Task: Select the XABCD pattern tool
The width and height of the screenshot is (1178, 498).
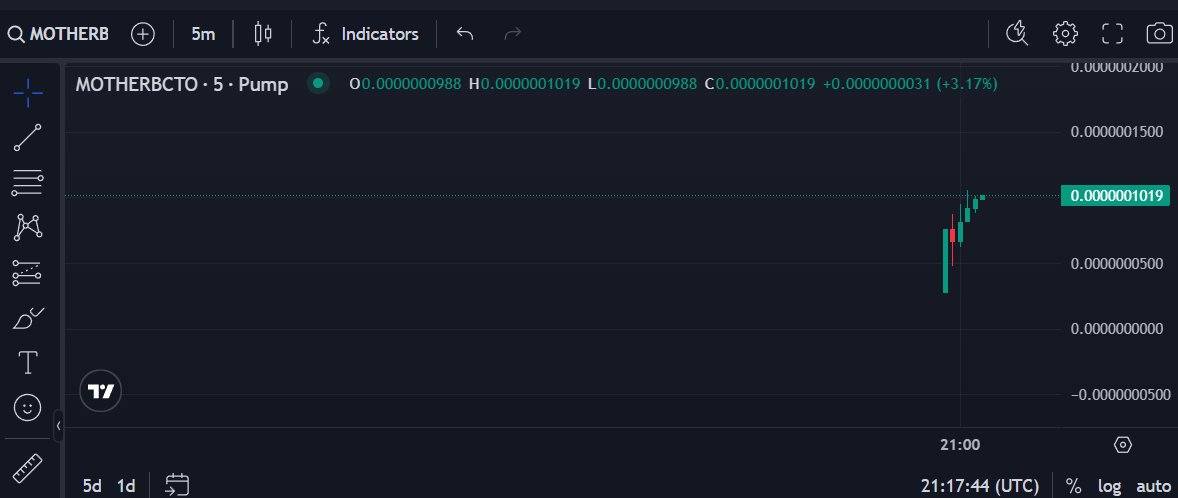Action: coord(28,227)
